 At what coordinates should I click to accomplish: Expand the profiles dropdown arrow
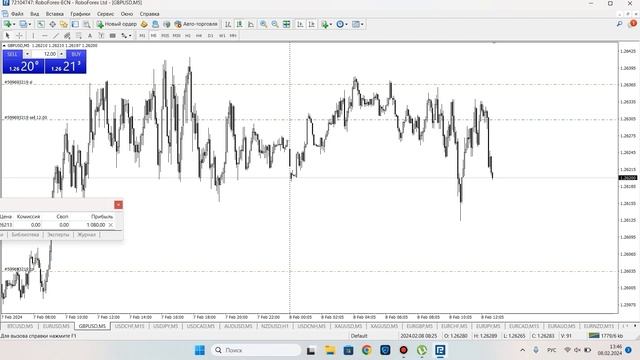pyautogui.click(x=30, y=24)
